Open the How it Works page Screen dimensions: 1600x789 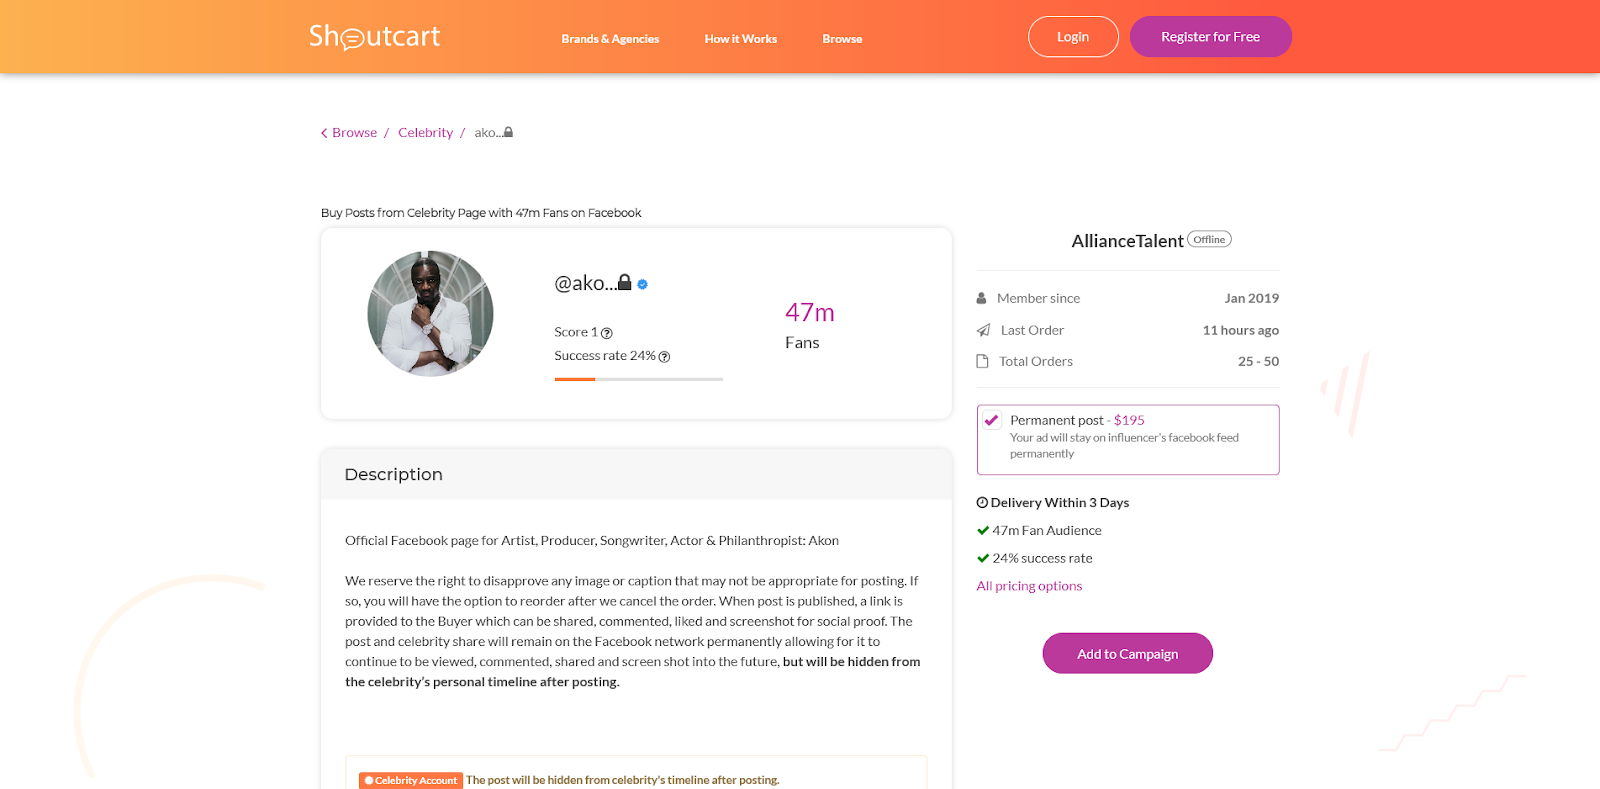pos(740,39)
